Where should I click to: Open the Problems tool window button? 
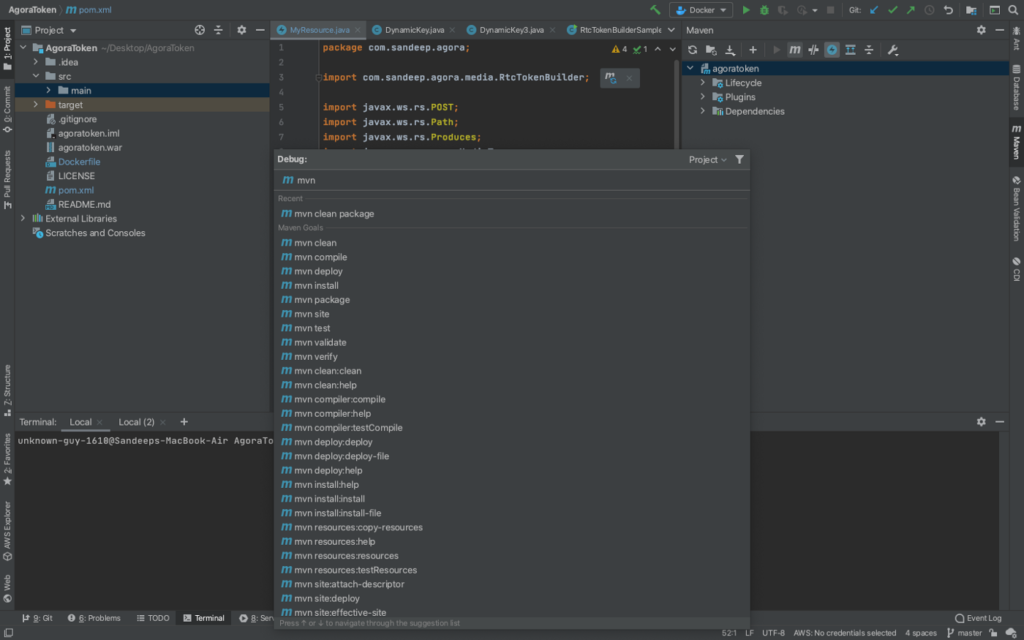pyautogui.click(x=94, y=618)
